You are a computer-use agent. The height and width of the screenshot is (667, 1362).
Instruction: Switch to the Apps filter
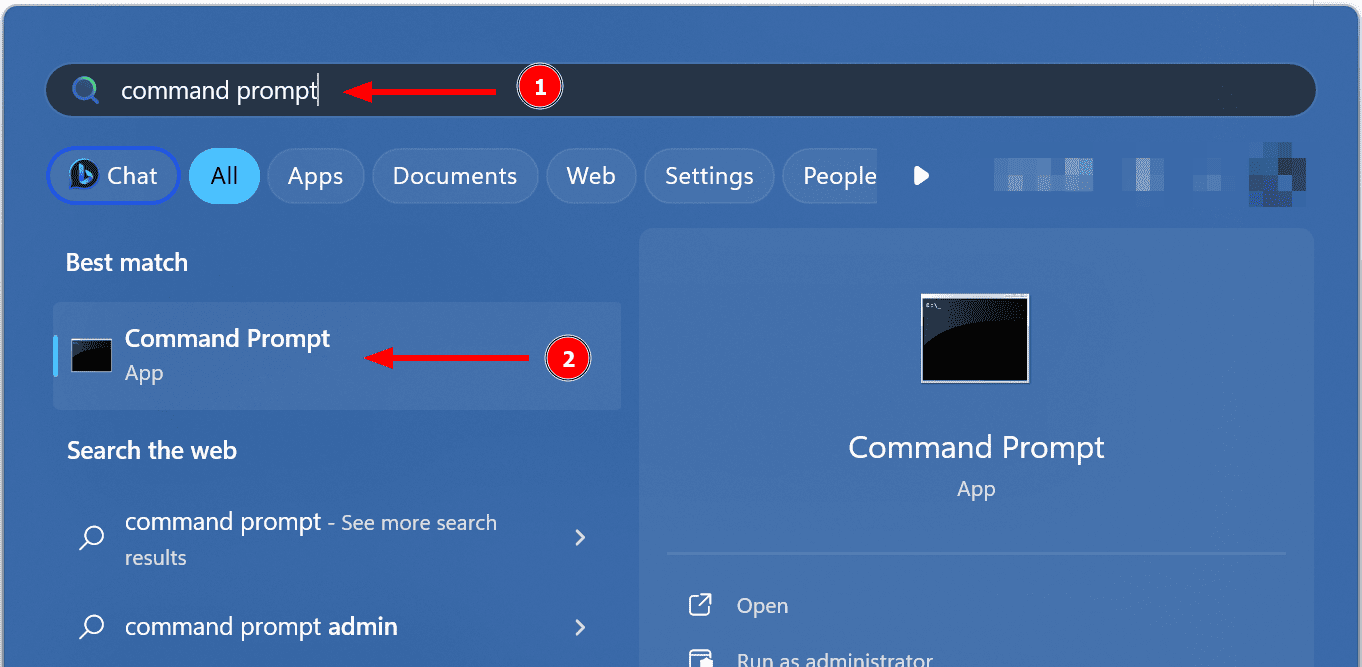(x=315, y=176)
